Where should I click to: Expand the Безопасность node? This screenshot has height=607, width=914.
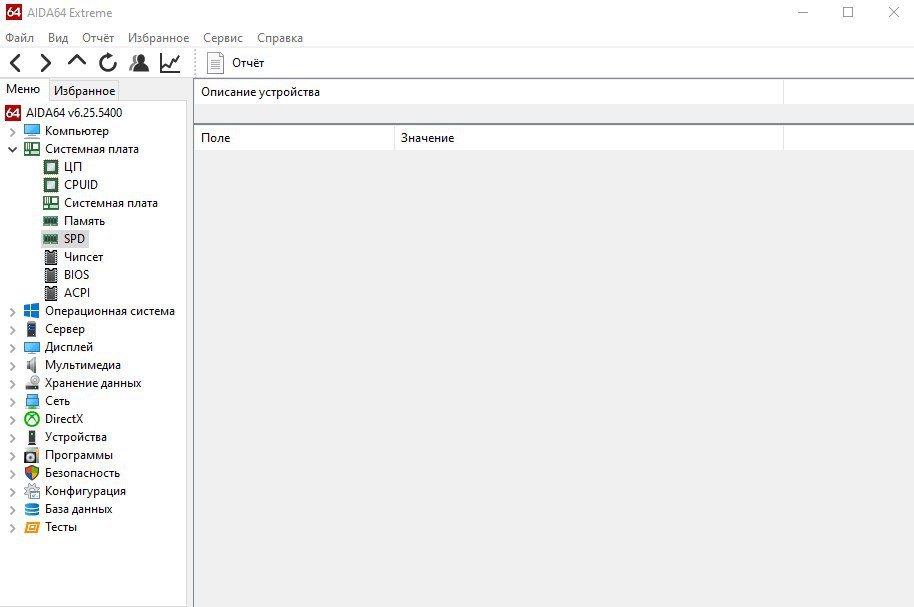pos(12,474)
